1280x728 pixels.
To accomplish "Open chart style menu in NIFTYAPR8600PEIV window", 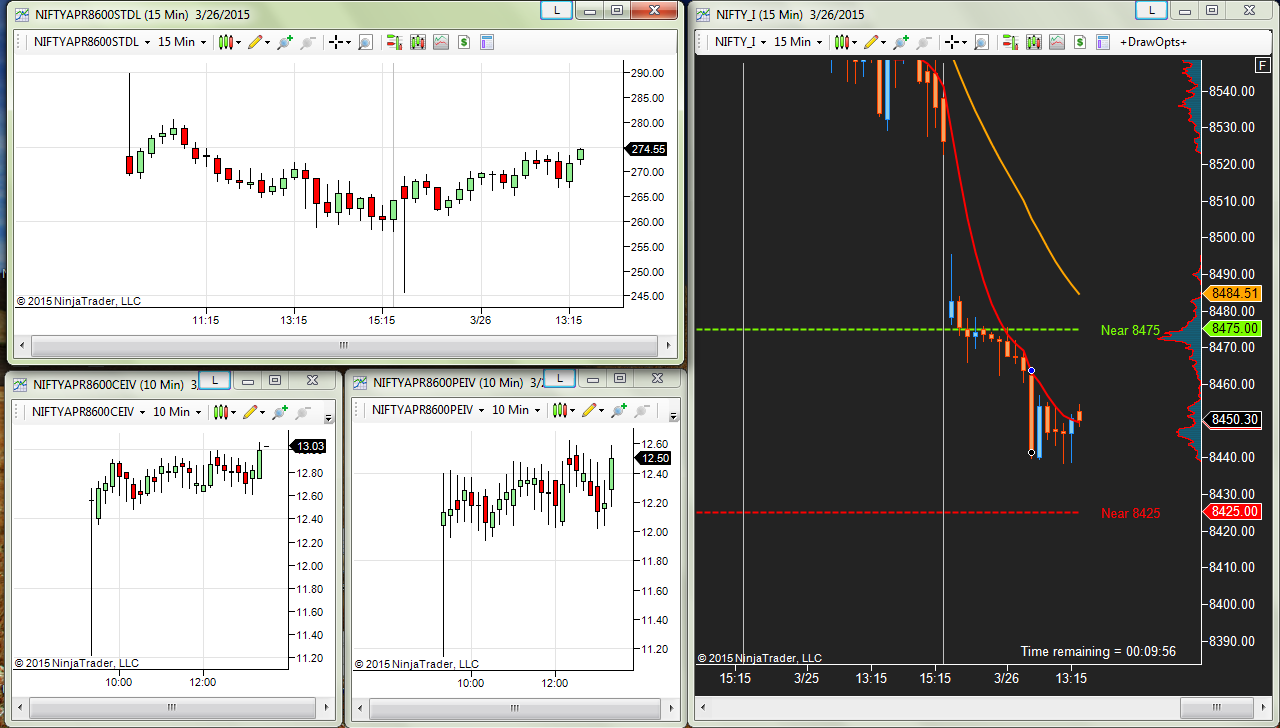I will pyautogui.click(x=563, y=410).
